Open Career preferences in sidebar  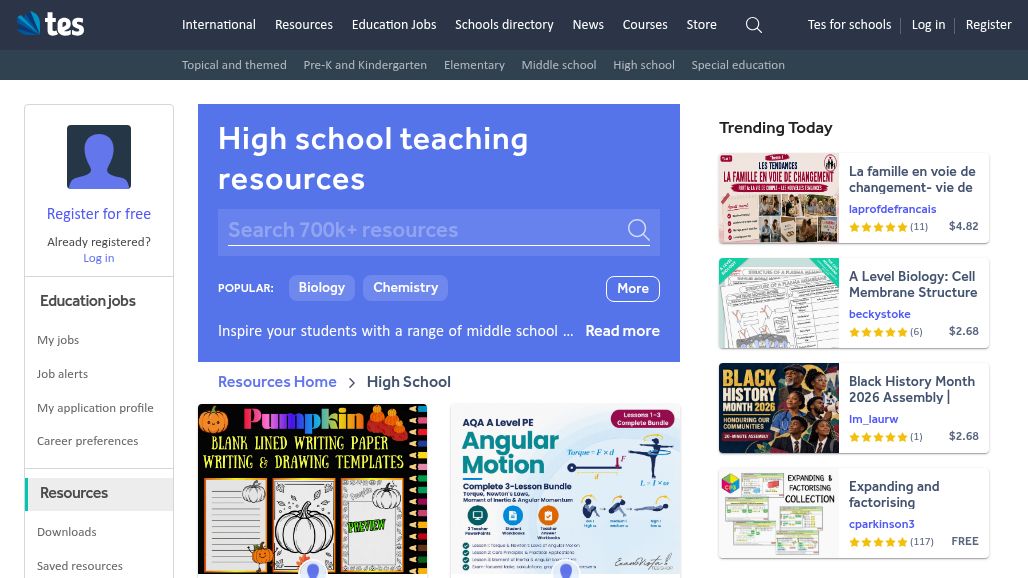point(87,441)
